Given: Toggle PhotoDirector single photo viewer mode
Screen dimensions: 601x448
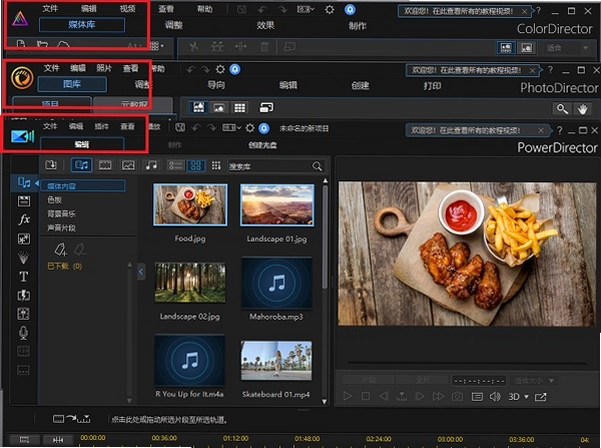Looking at the screenshot, I should click(219, 108).
